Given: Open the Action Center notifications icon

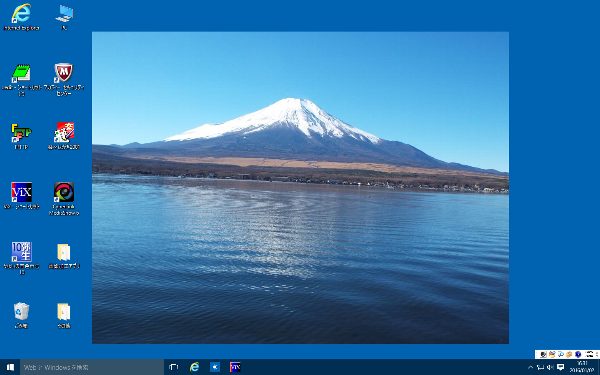Looking at the screenshot, I should coord(561,367).
